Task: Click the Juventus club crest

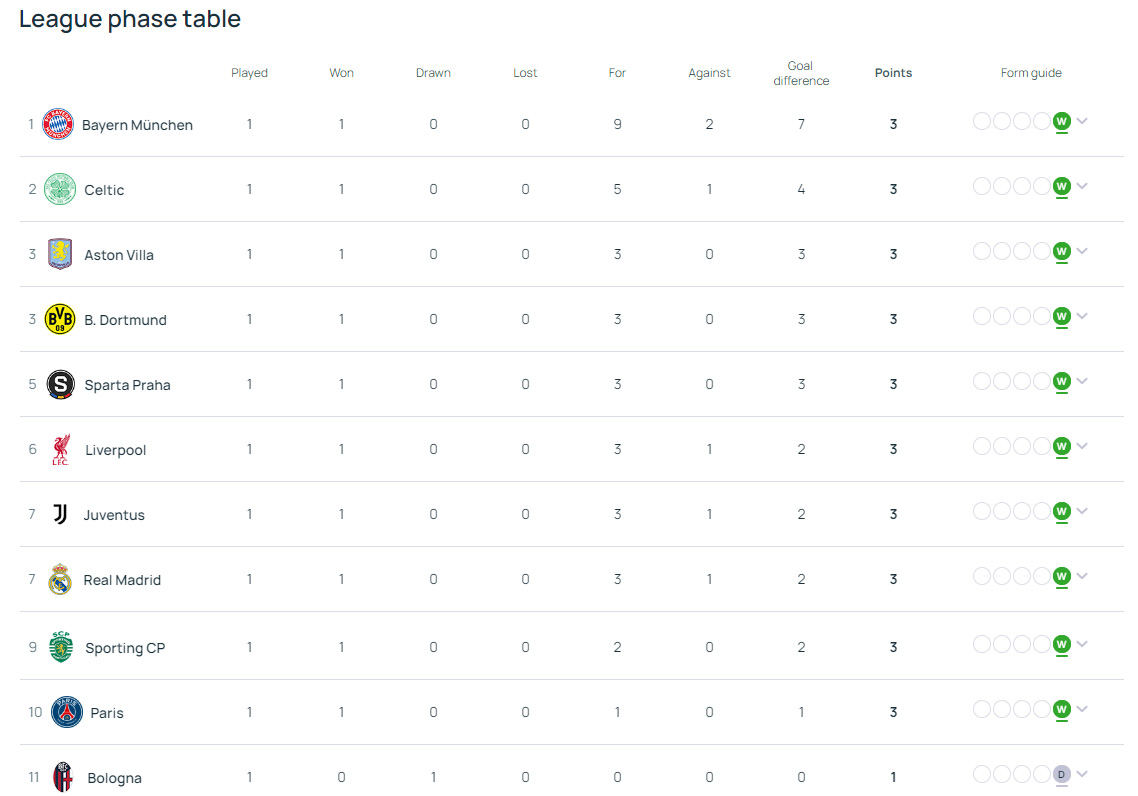Action: pyautogui.click(x=60, y=514)
